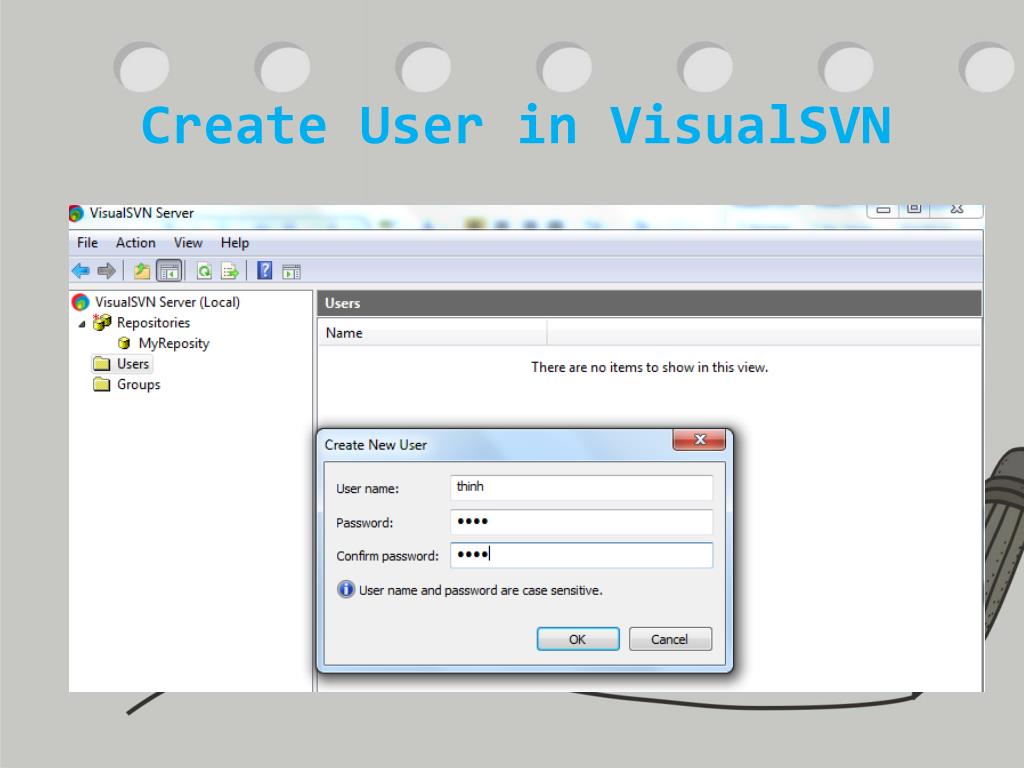
Task: Collapse the Repositories tree node
Action: click(x=82, y=324)
